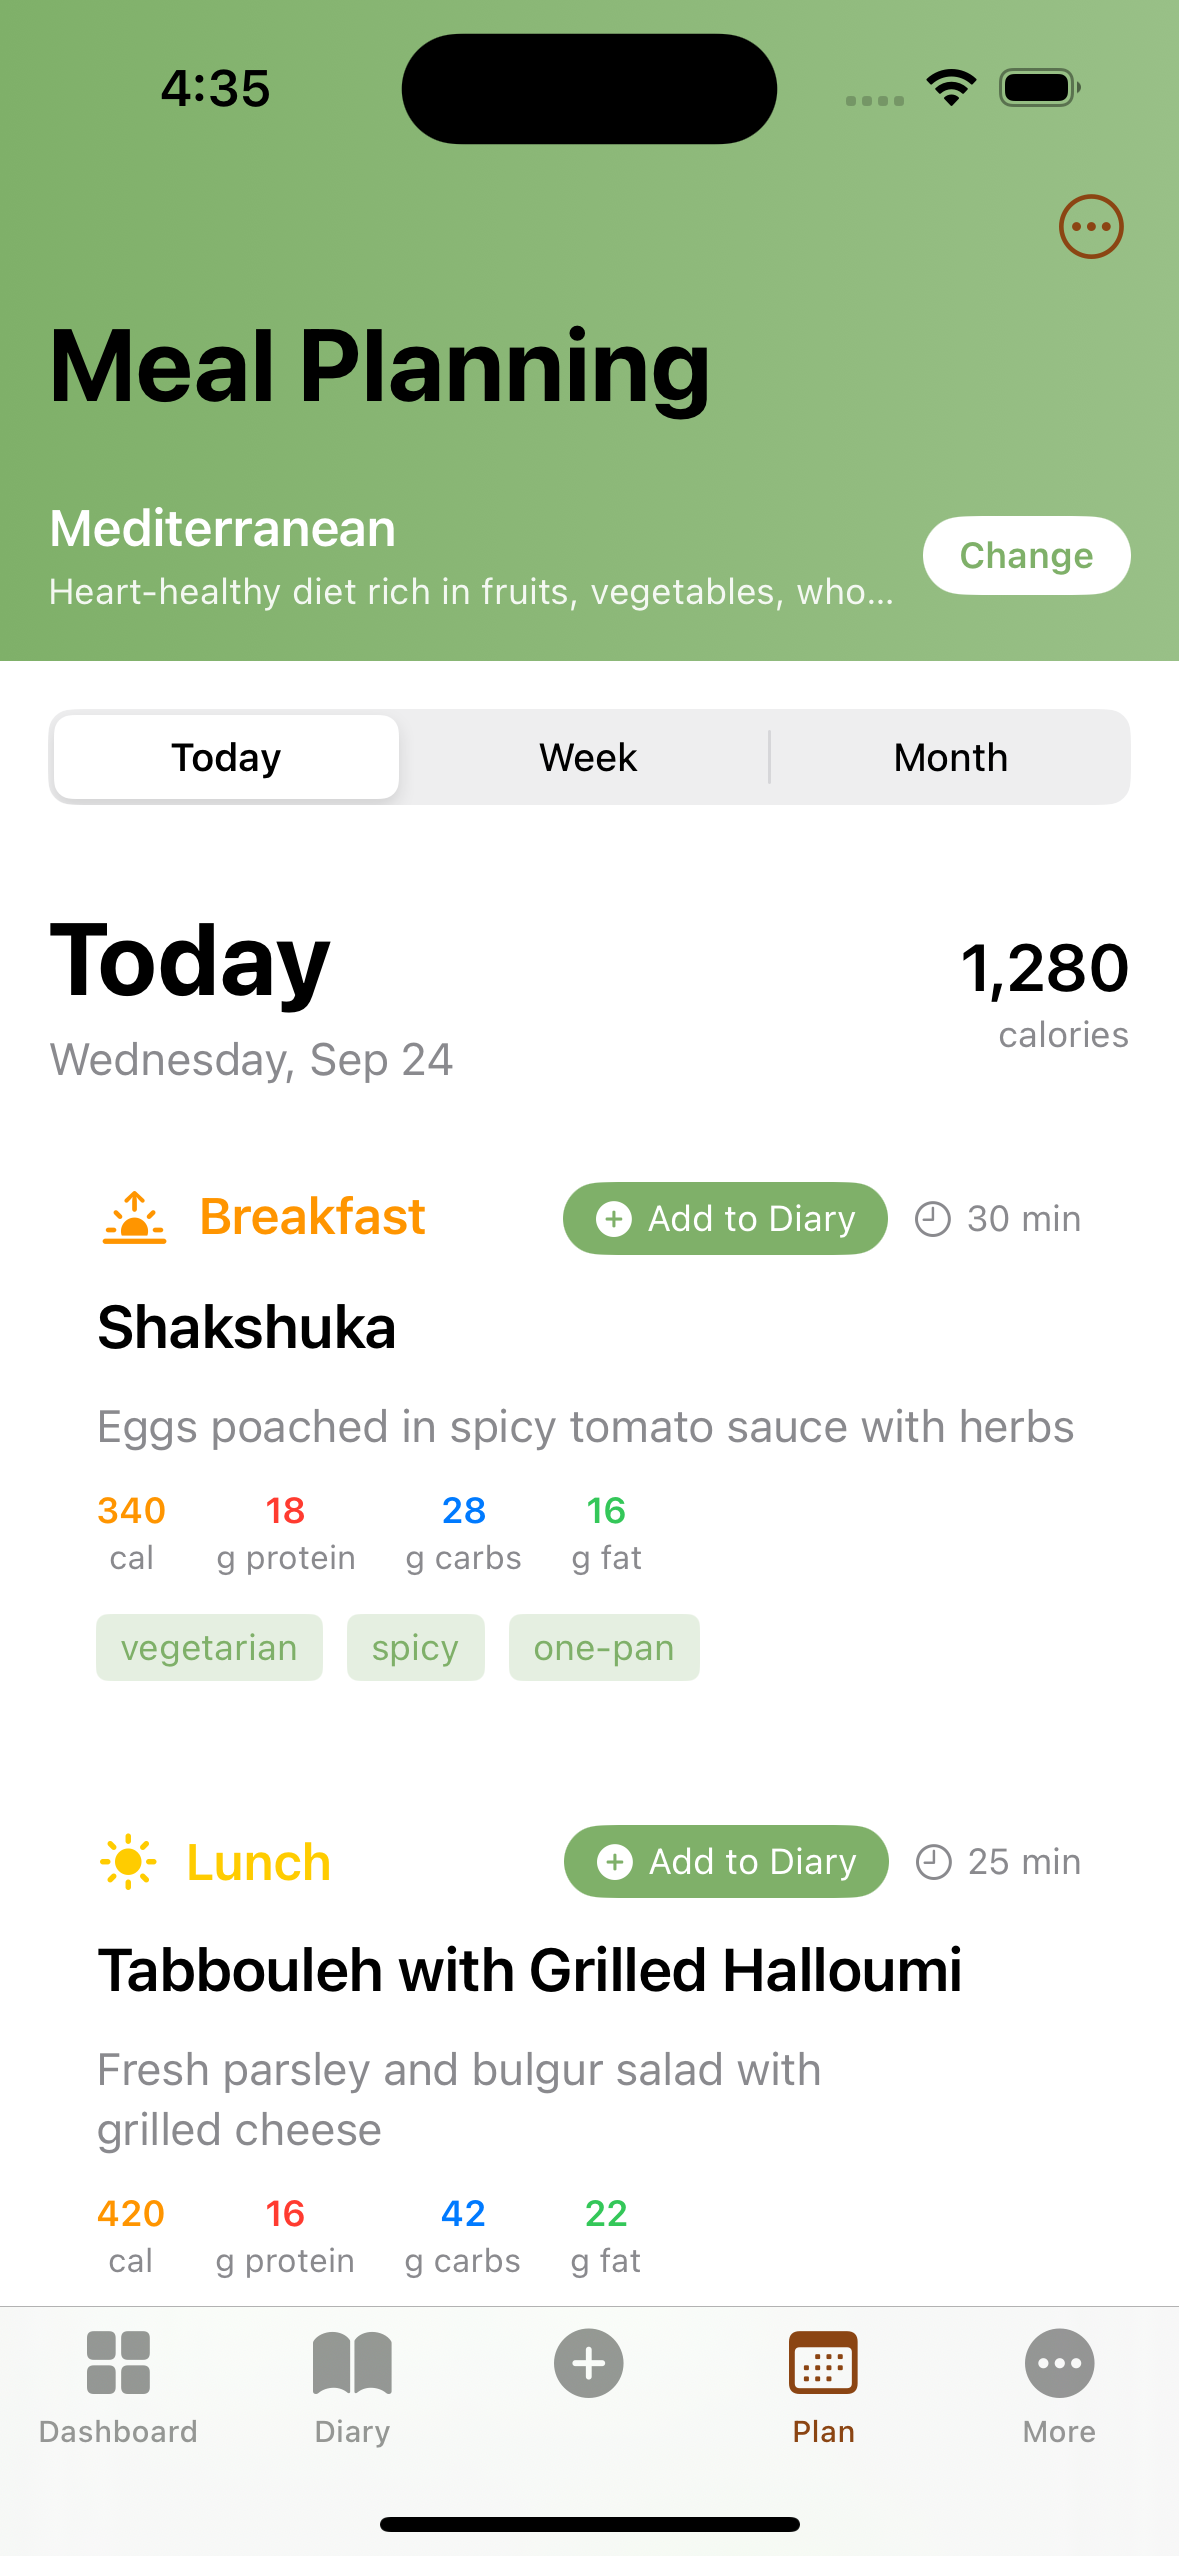Select the Today segment
The width and height of the screenshot is (1179, 2556).
pos(226,757)
